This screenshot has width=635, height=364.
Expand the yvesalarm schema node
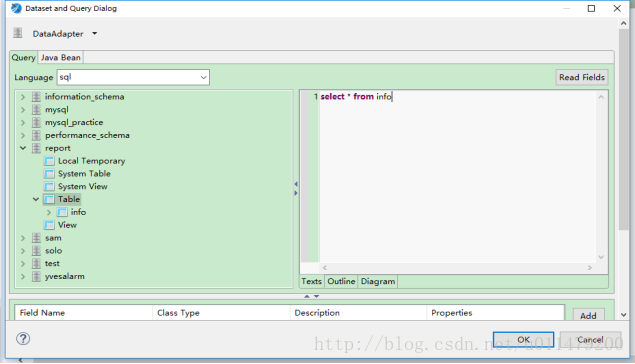(x=23, y=277)
